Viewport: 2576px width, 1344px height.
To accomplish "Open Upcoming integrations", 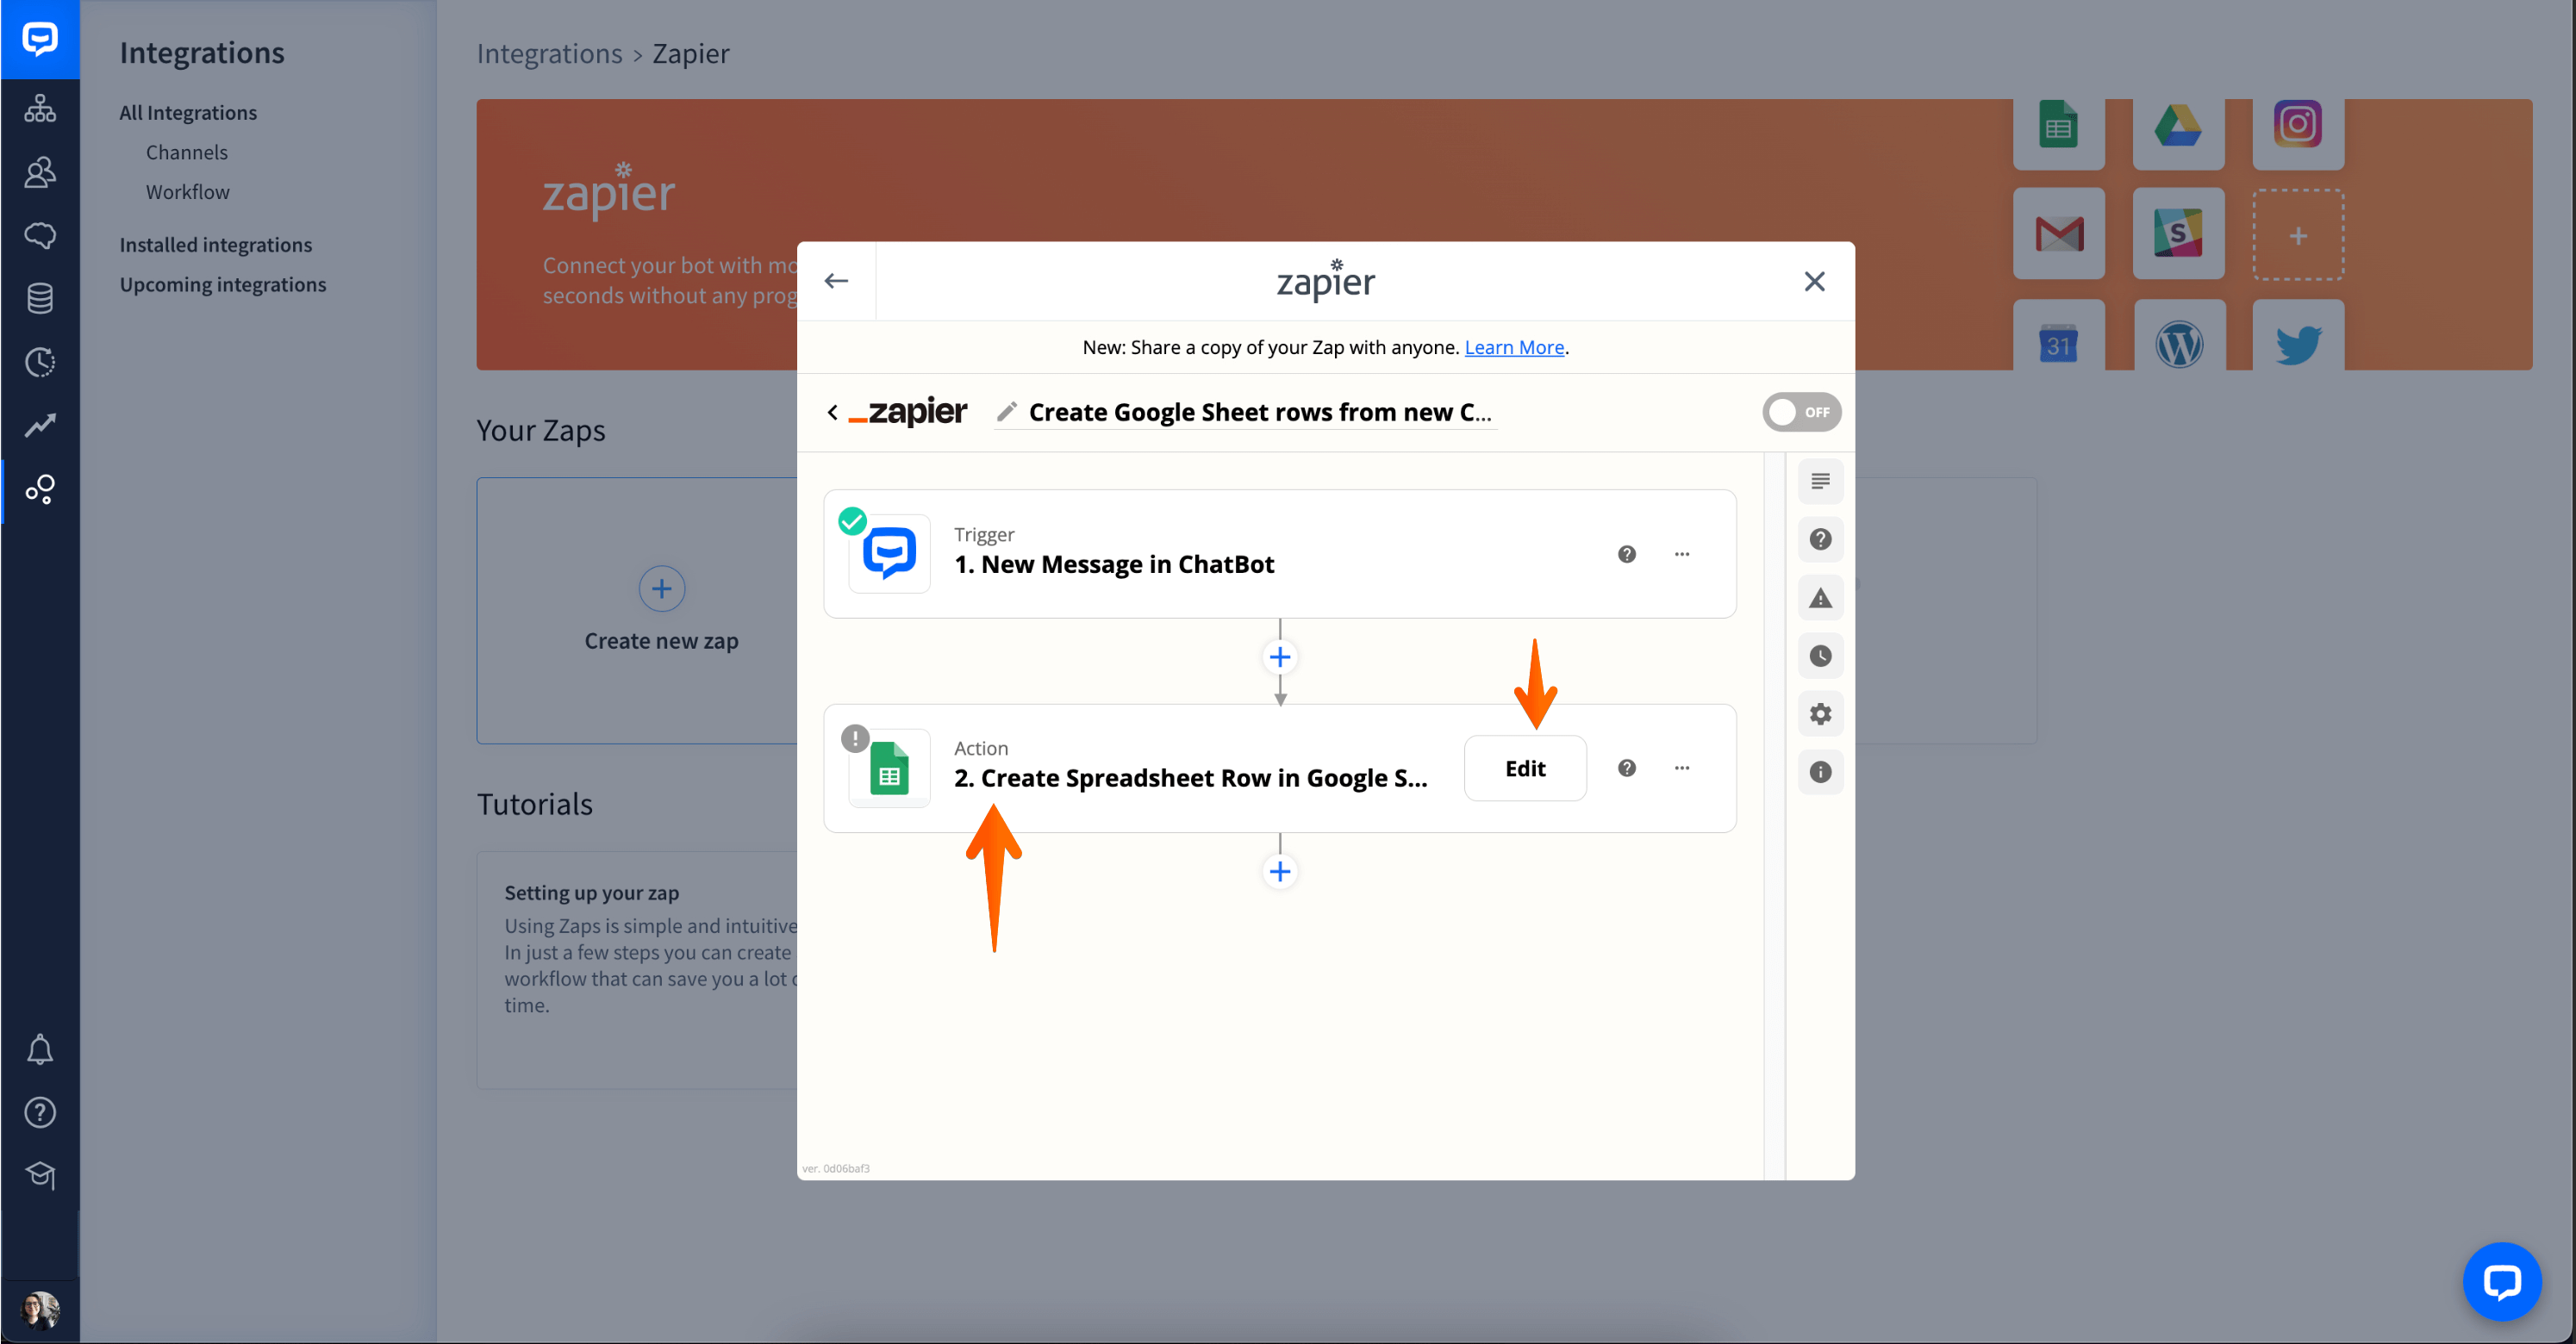I will (x=223, y=284).
